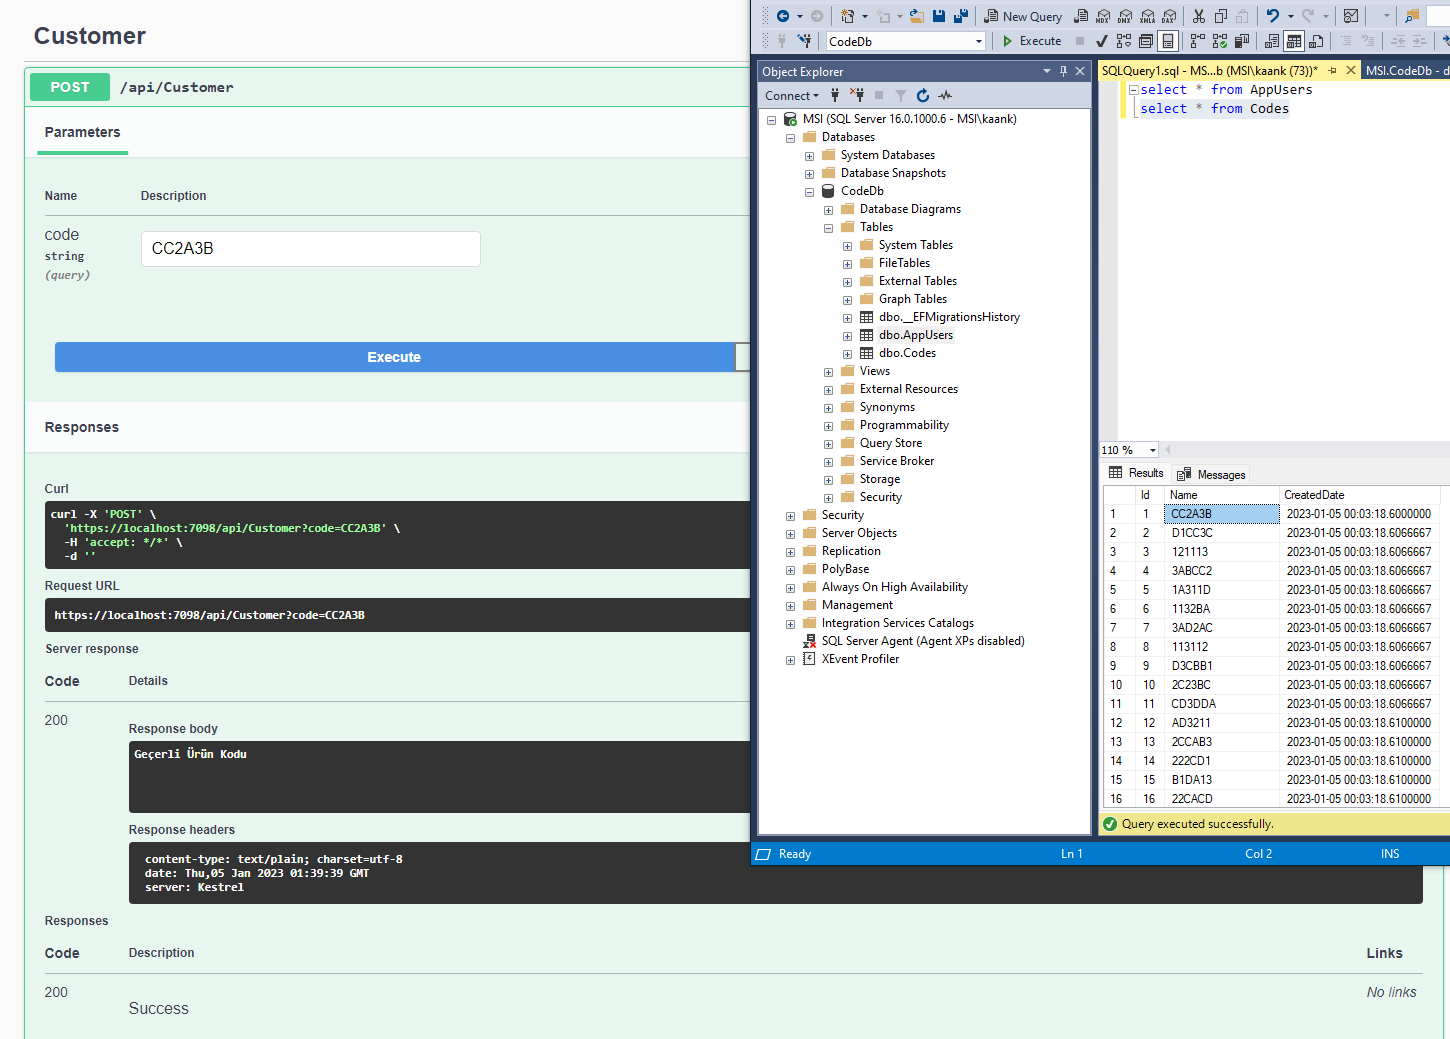This screenshot has height=1039, width=1450.
Task: Click the Copy icon in the toolbar
Action: tap(1221, 16)
